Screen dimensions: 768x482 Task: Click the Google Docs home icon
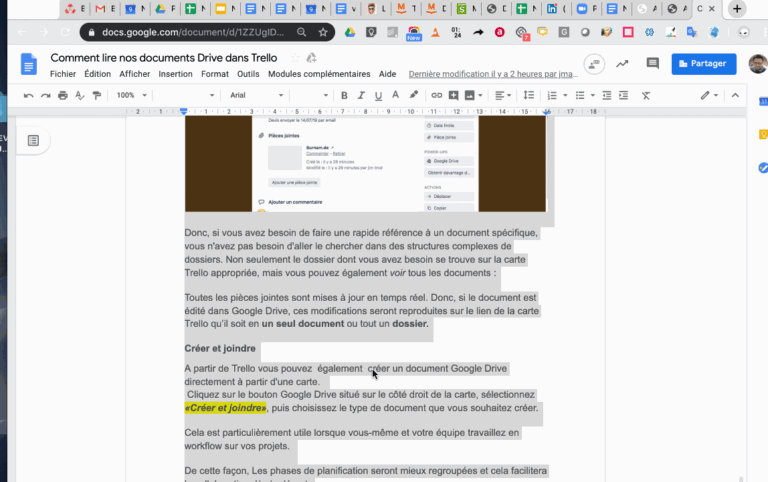(28, 64)
